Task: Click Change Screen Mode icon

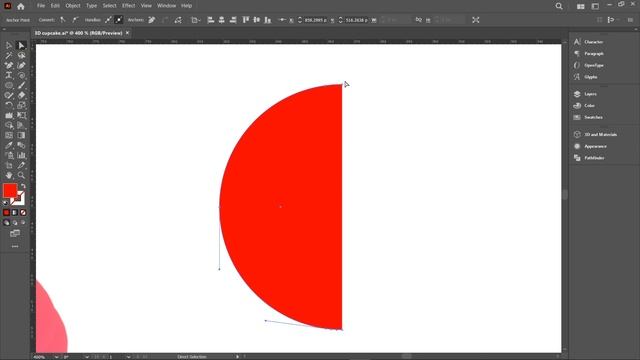Action: click(15, 233)
